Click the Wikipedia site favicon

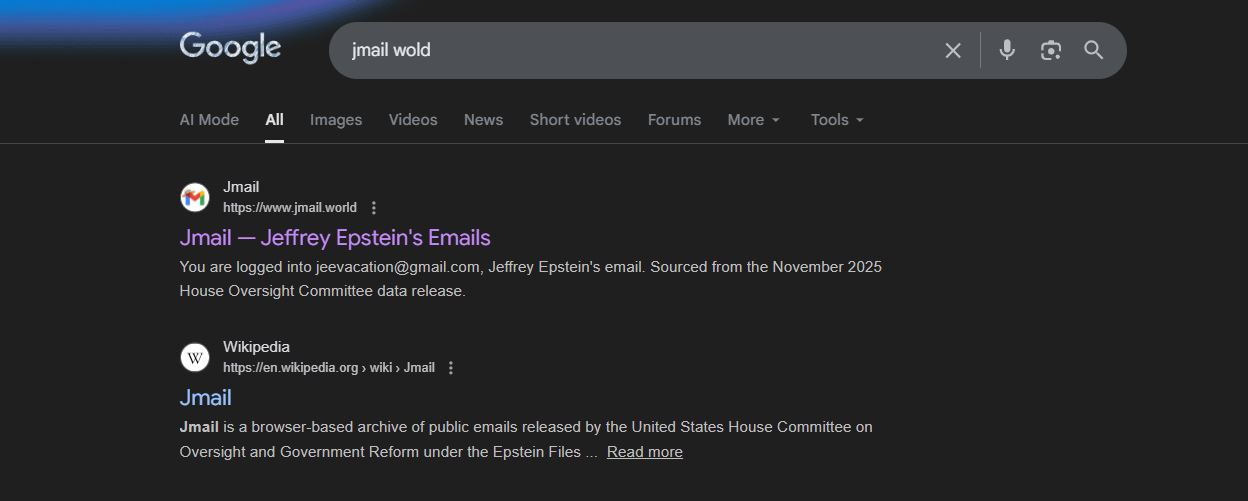coord(195,357)
